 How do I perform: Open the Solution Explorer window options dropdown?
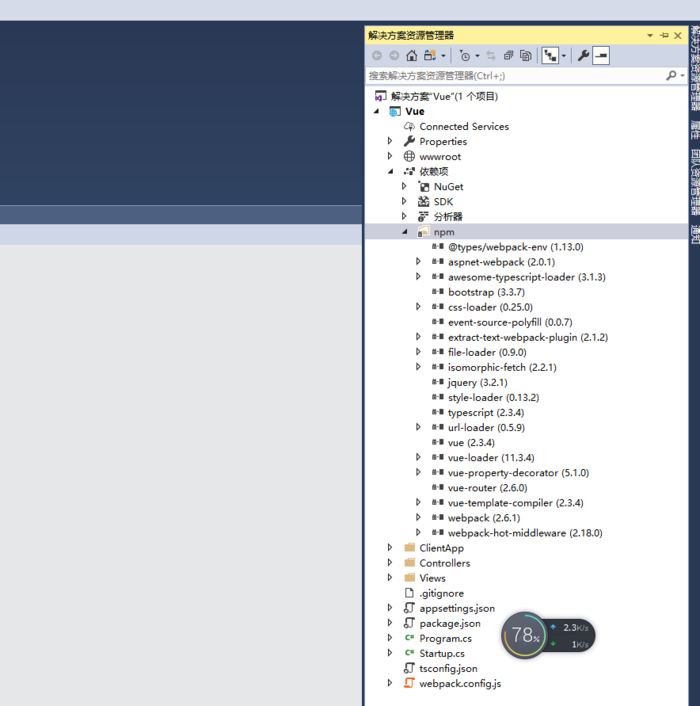point(650,35)
